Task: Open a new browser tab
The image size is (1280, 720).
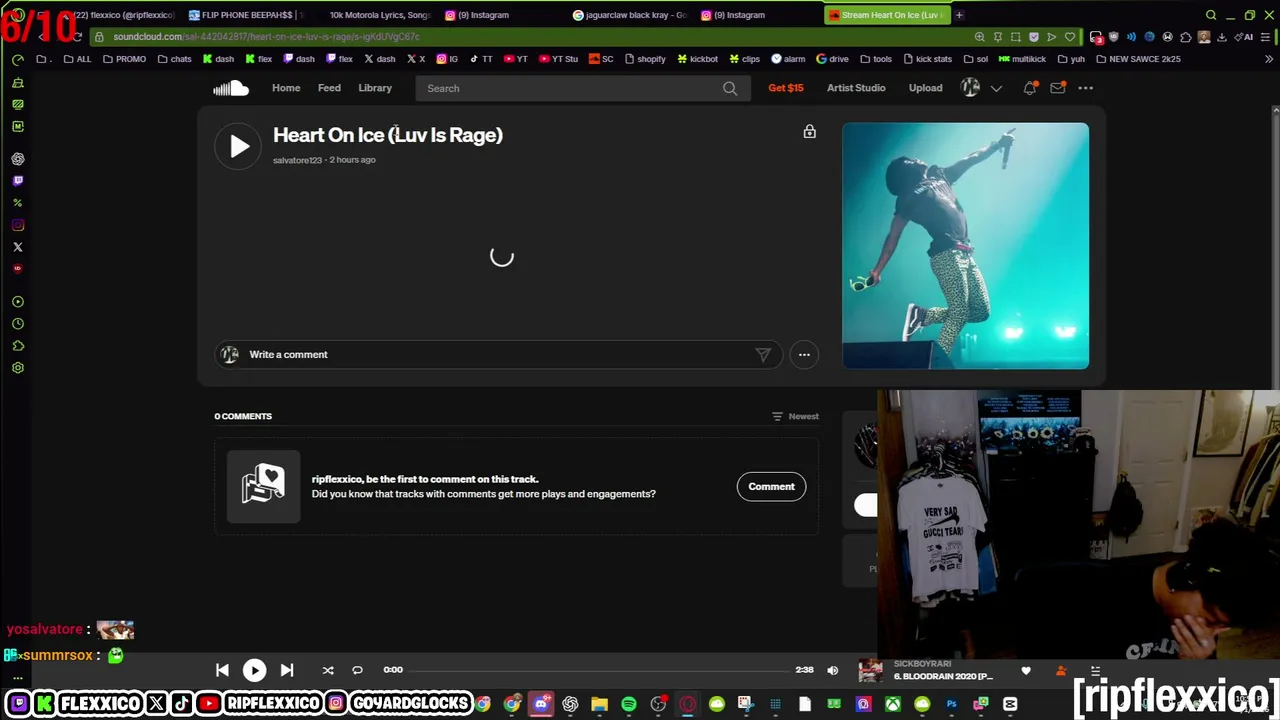Action: click(959, 15)
